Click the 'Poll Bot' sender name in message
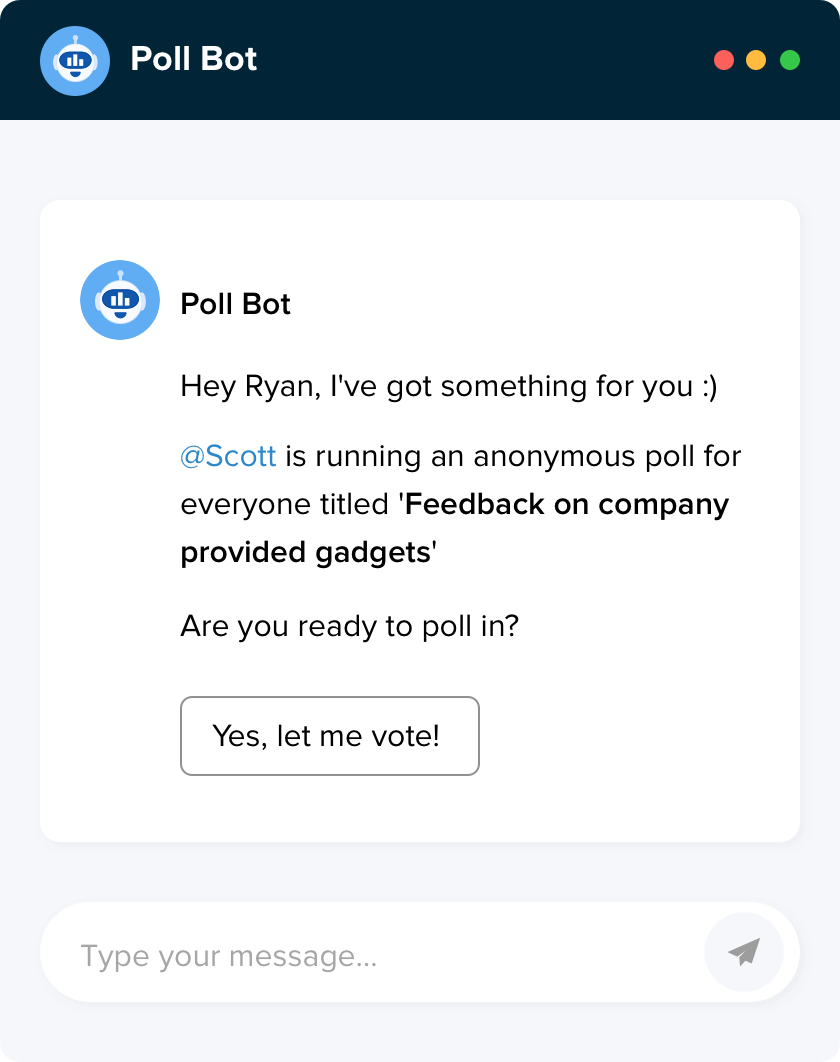This screenshot has width=840, height=1062. pyautogui.click(x=235, y=304)
